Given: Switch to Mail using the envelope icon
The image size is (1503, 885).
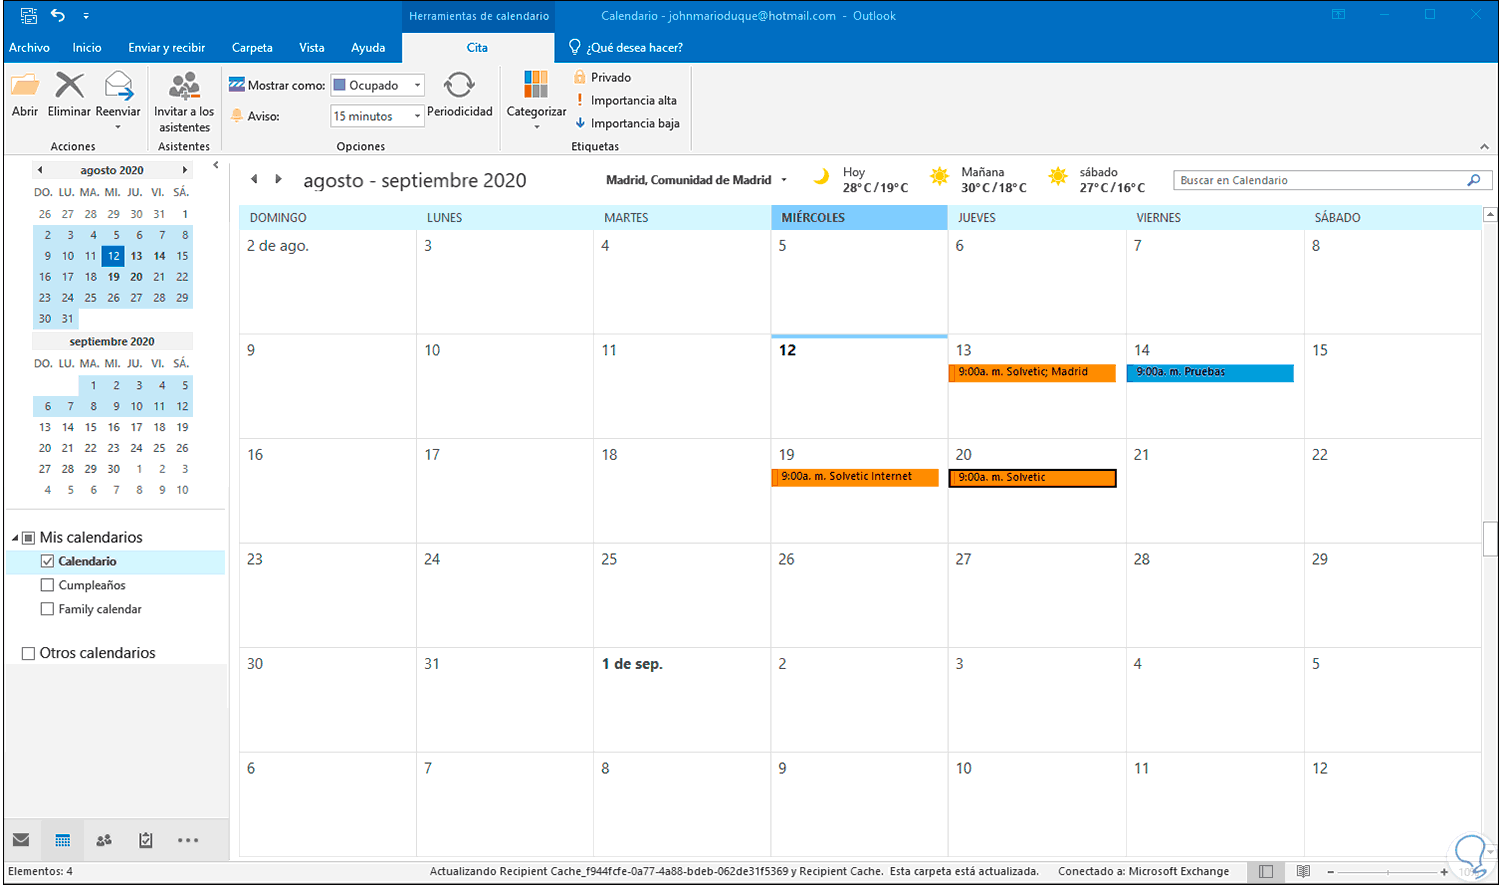Looking at the screenshot, I should tap(21, 840).
